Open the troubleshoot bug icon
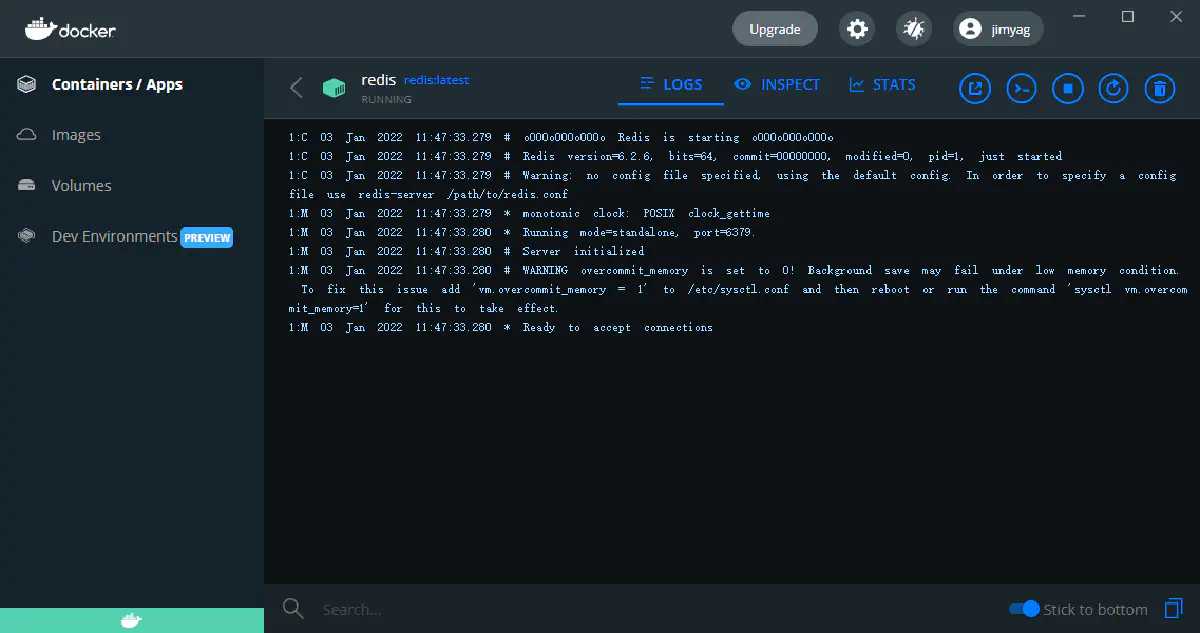This screenshot has height=633, width=1200. tap(912, 29)
